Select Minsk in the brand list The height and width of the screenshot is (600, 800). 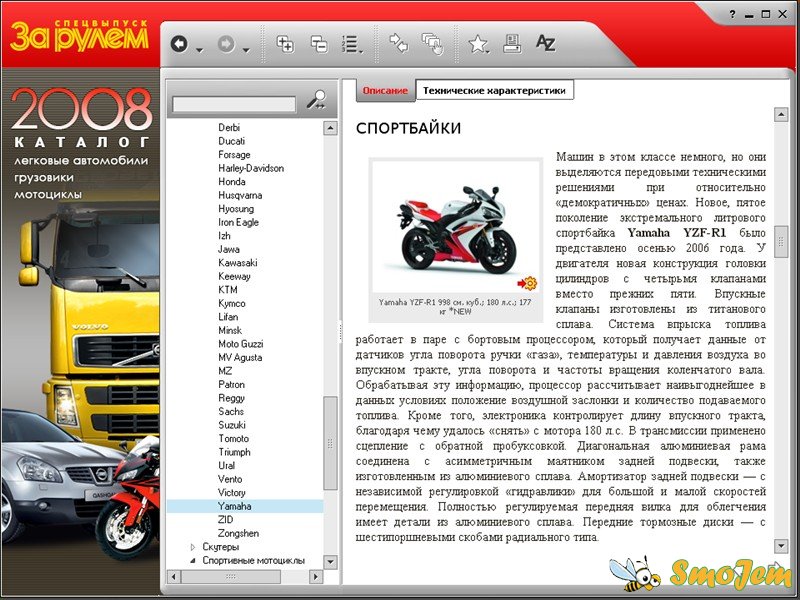click(230, 330)
